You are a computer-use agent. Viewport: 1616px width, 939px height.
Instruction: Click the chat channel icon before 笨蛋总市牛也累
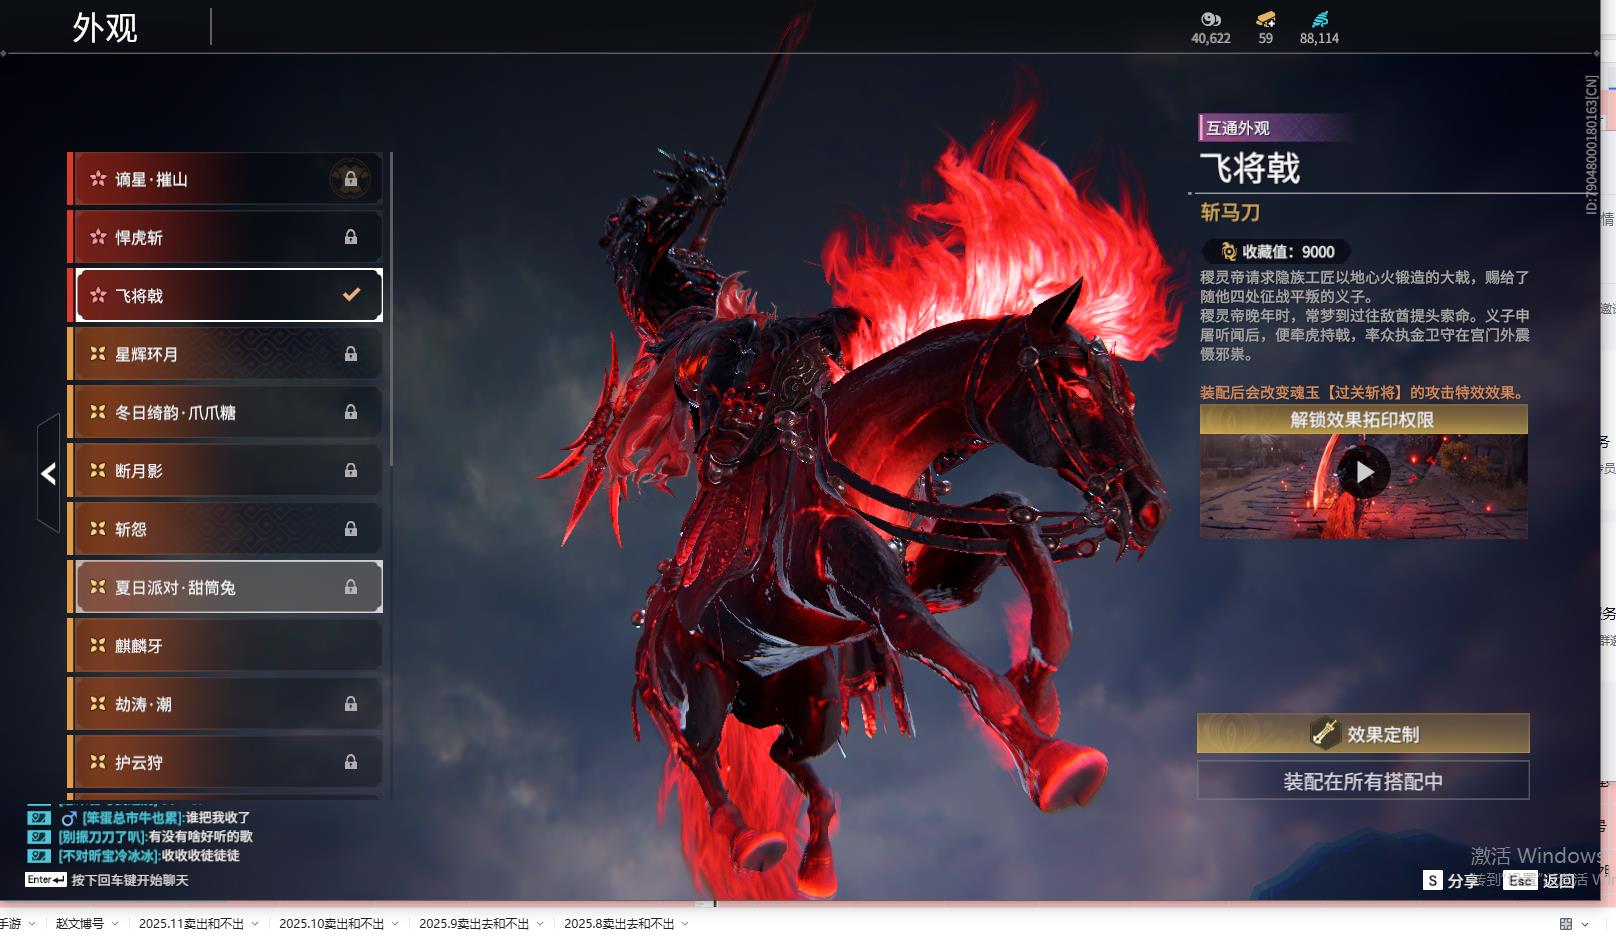coord(38,818)
